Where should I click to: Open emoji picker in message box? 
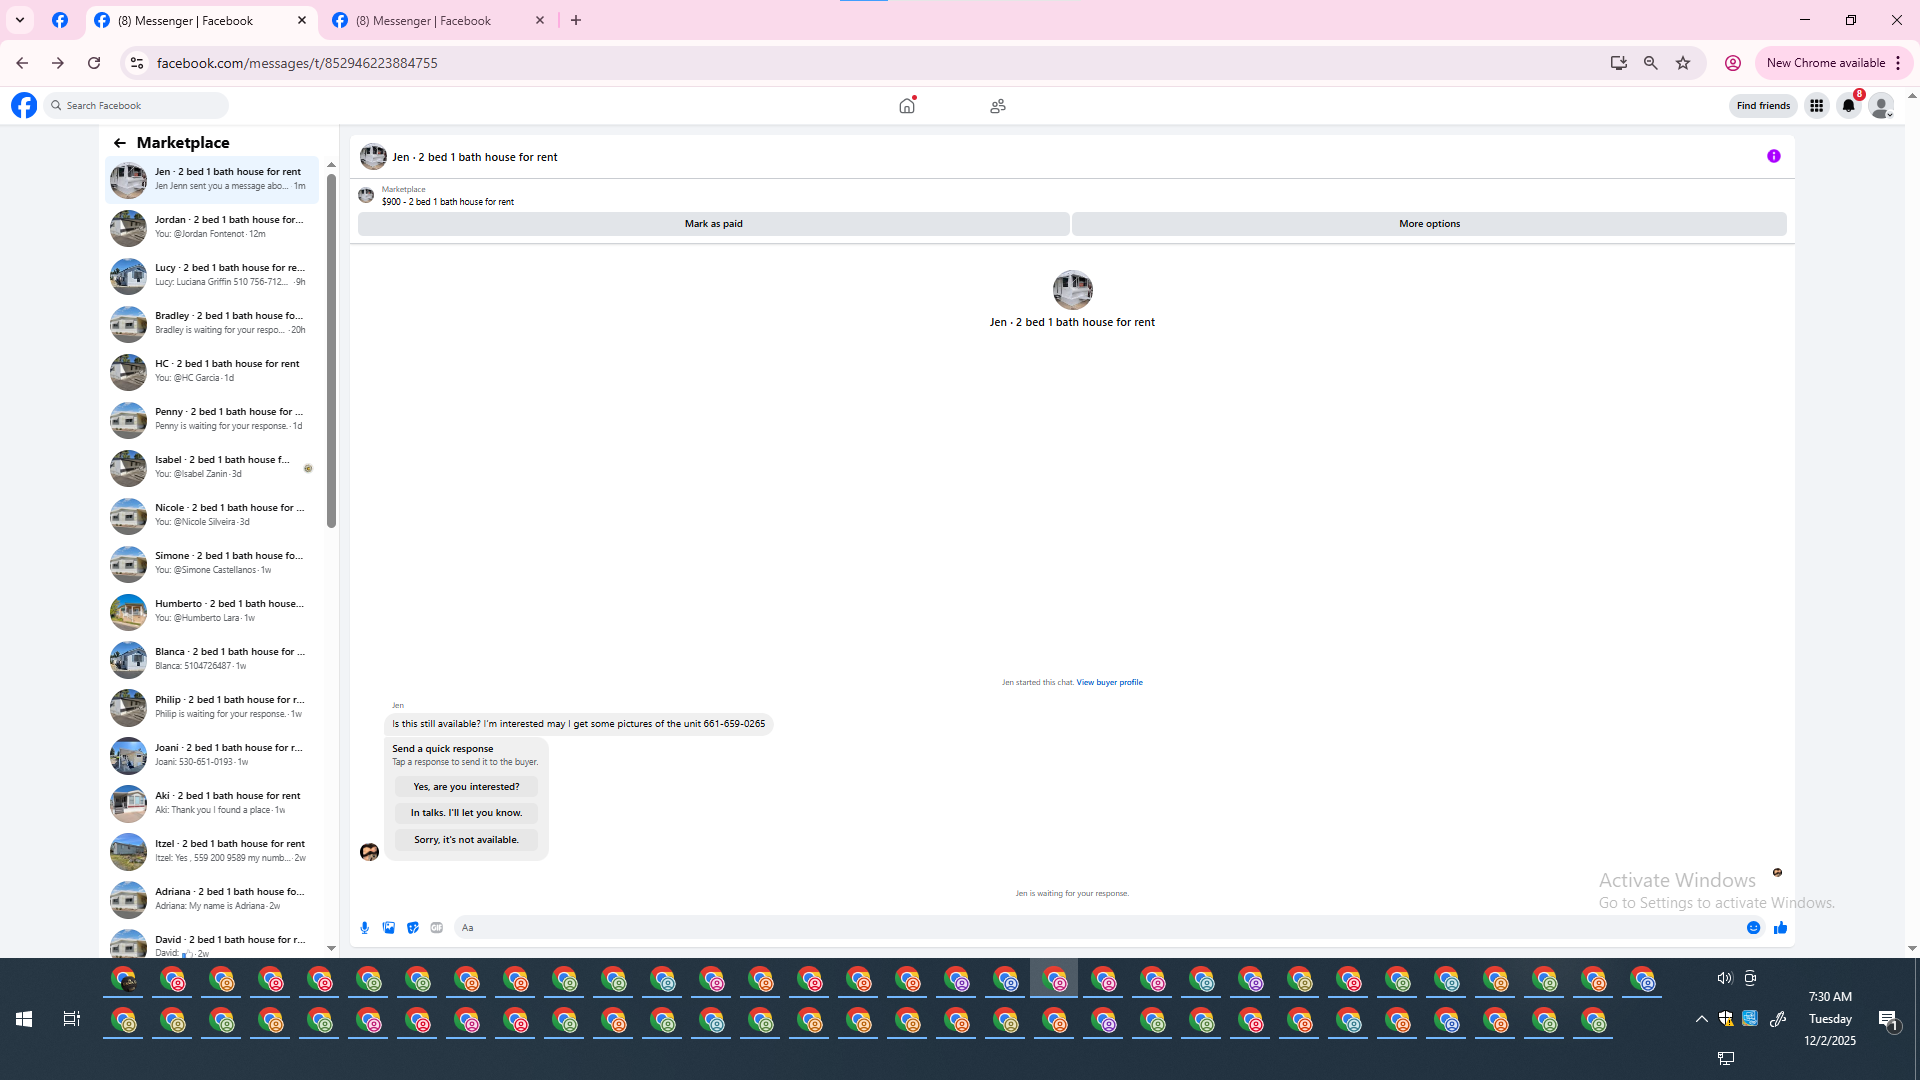1753,928
